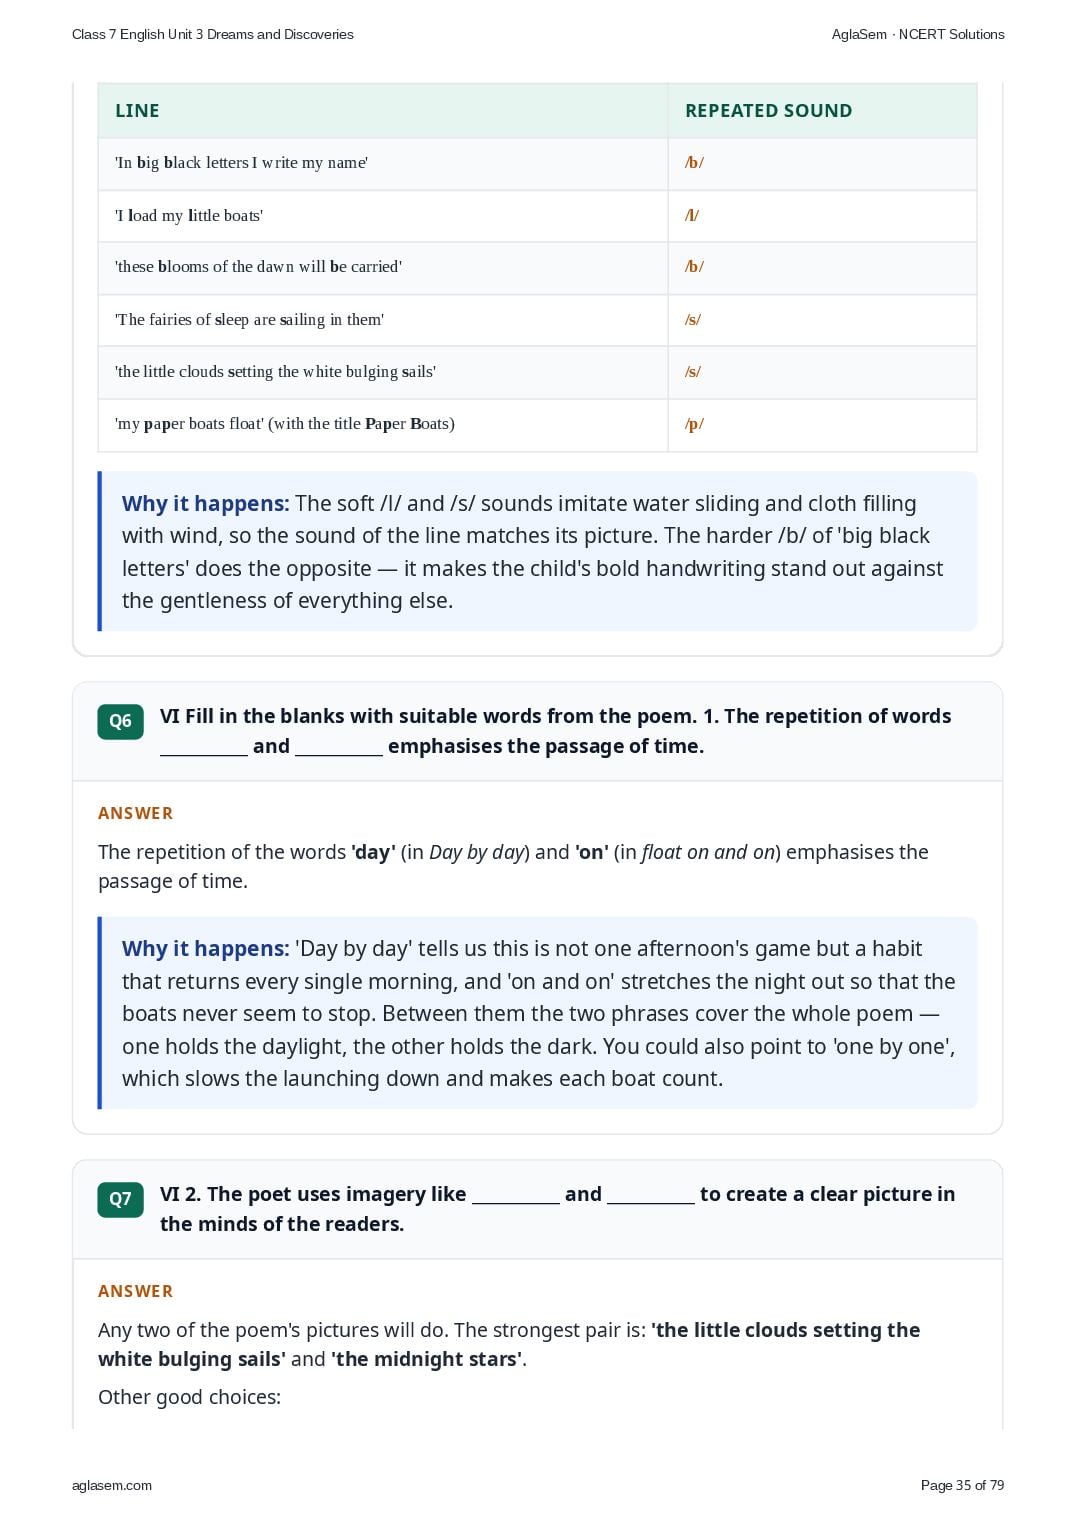Click the ANSWER label under Q7
Viewport: 1076px width, 1522px height.
(x=135, y=1291)
